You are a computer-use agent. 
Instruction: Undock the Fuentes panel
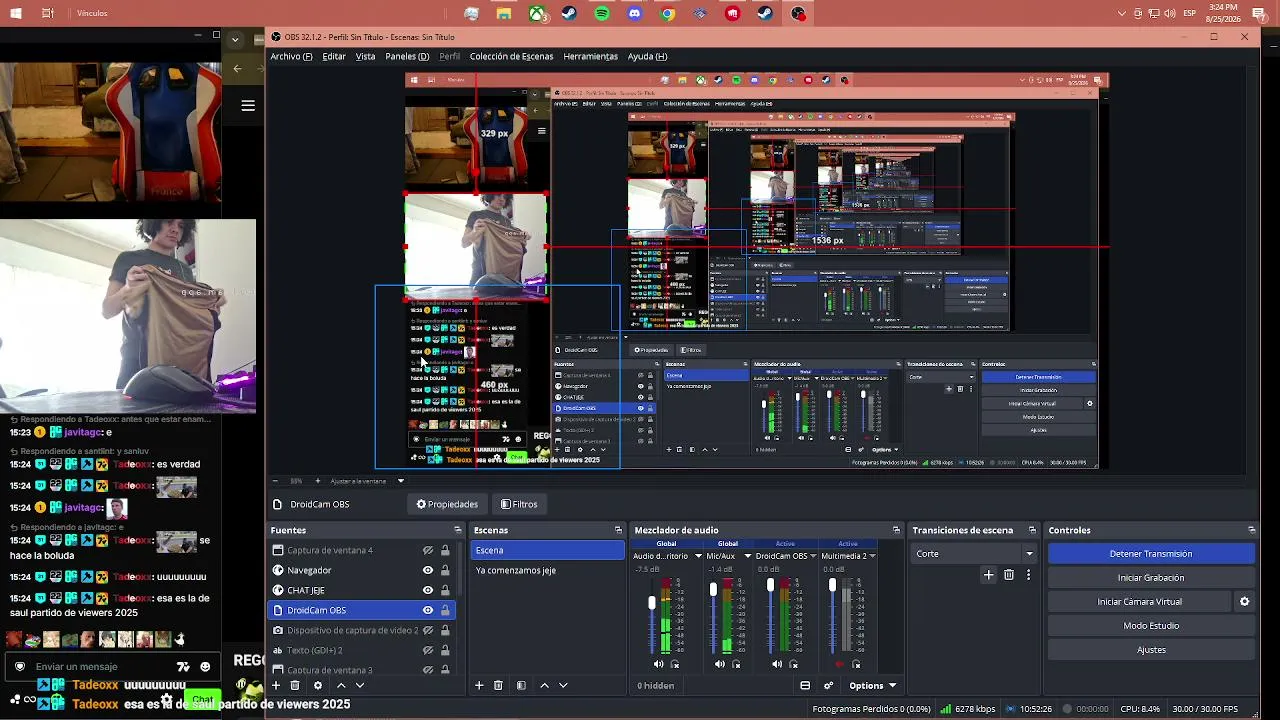click(458, 530)
